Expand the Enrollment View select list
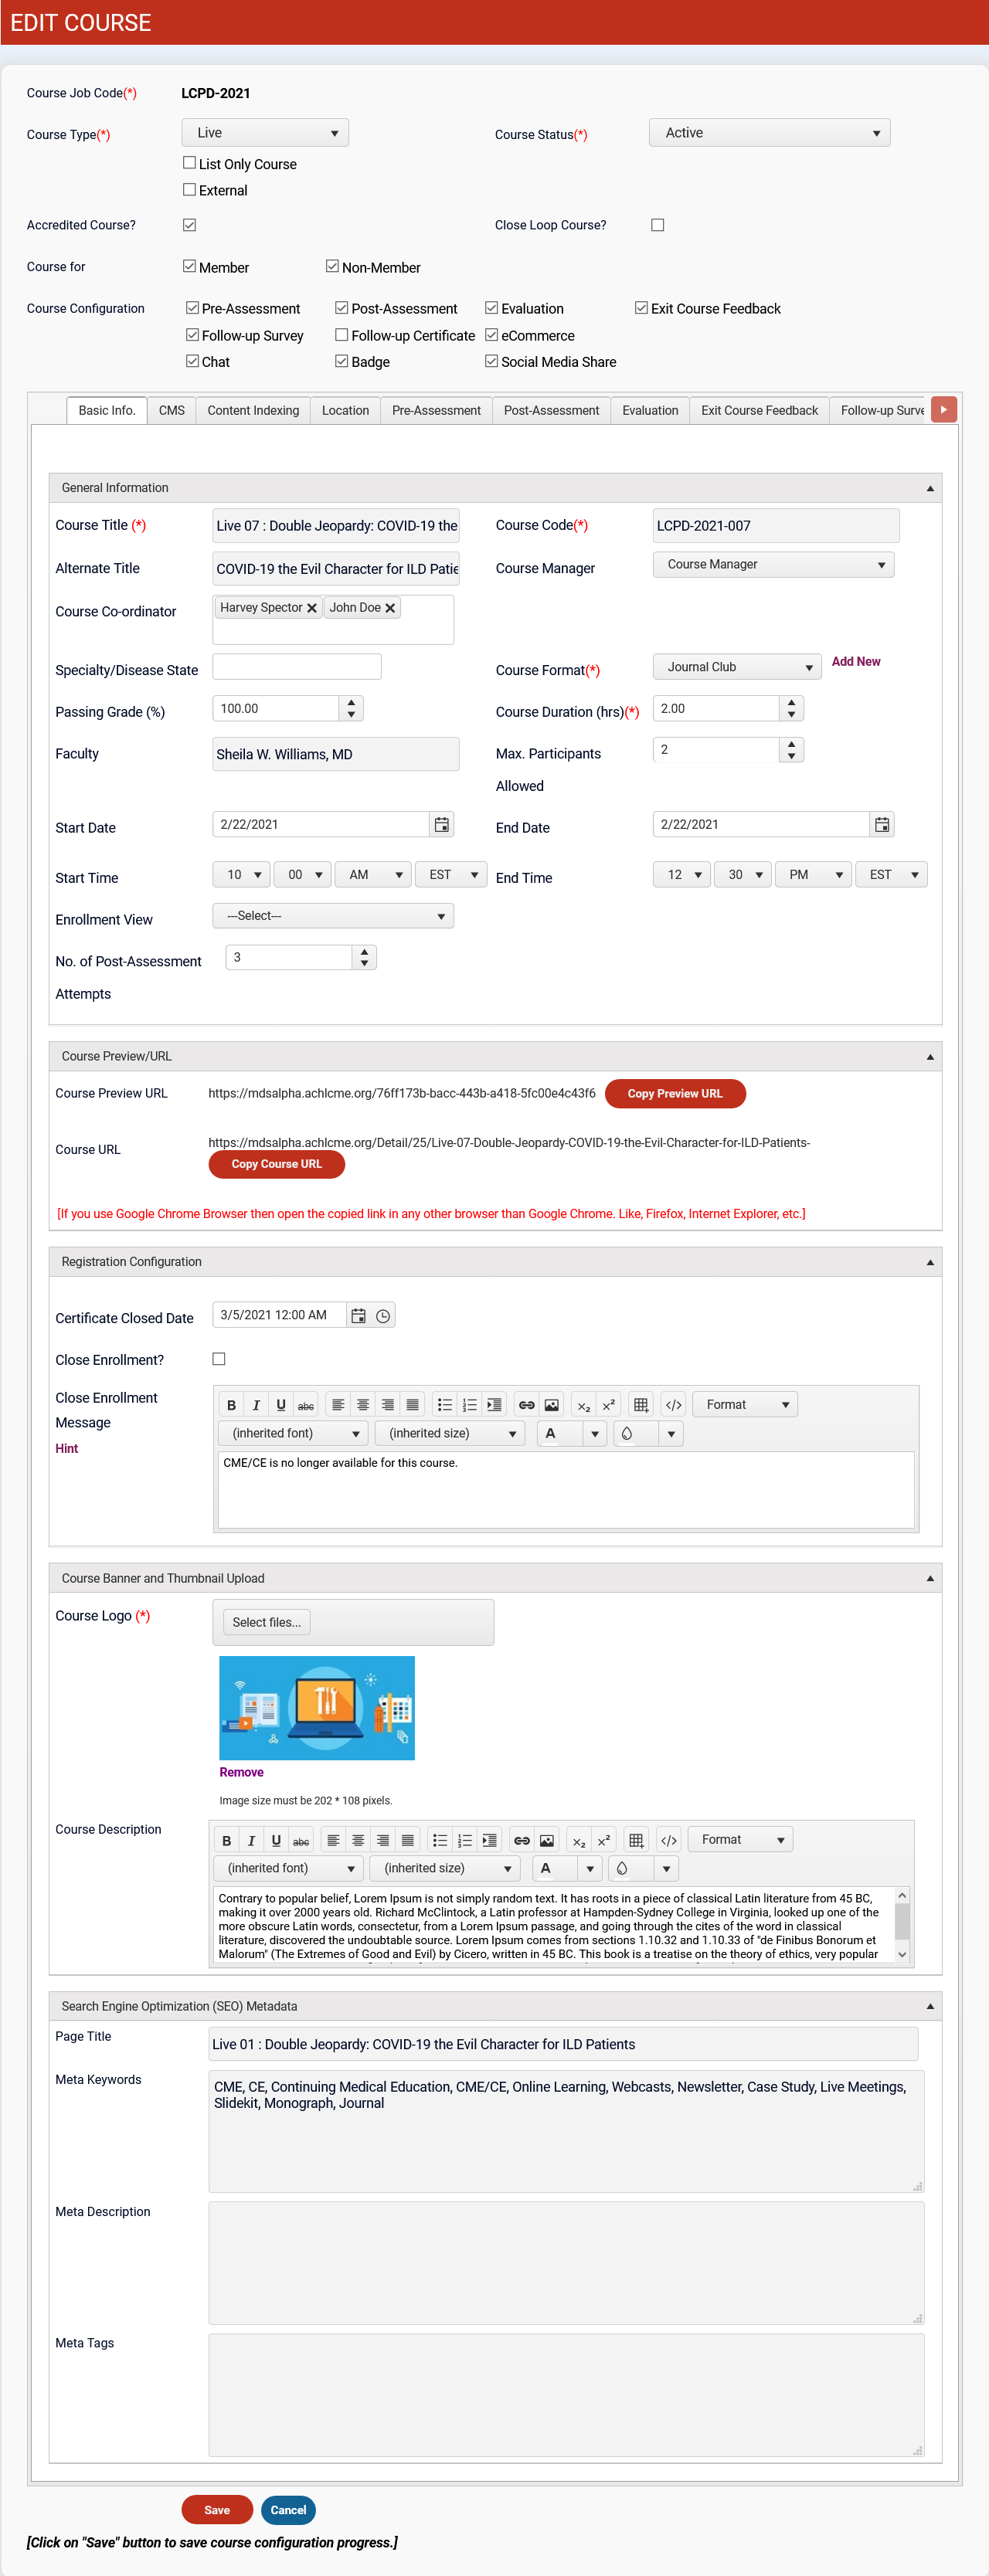Viewport: 989px width, 2576px height. click(333, 916)
